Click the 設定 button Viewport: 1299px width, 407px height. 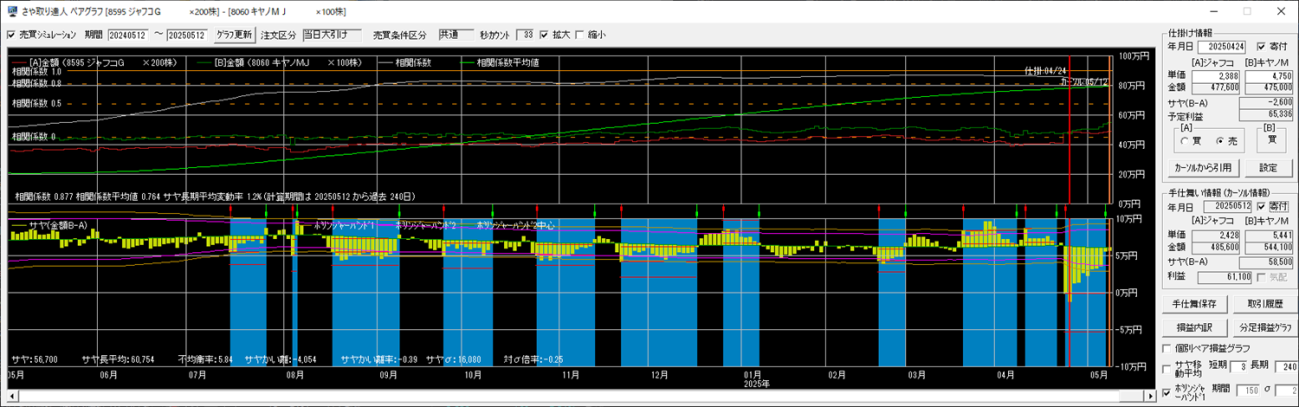click(1267, 167)
